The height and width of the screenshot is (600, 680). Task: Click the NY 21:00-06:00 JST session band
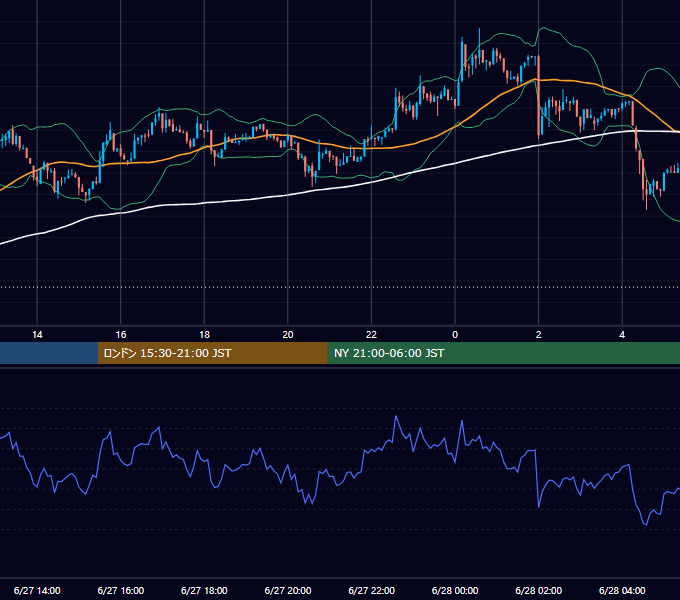point(503,353)
